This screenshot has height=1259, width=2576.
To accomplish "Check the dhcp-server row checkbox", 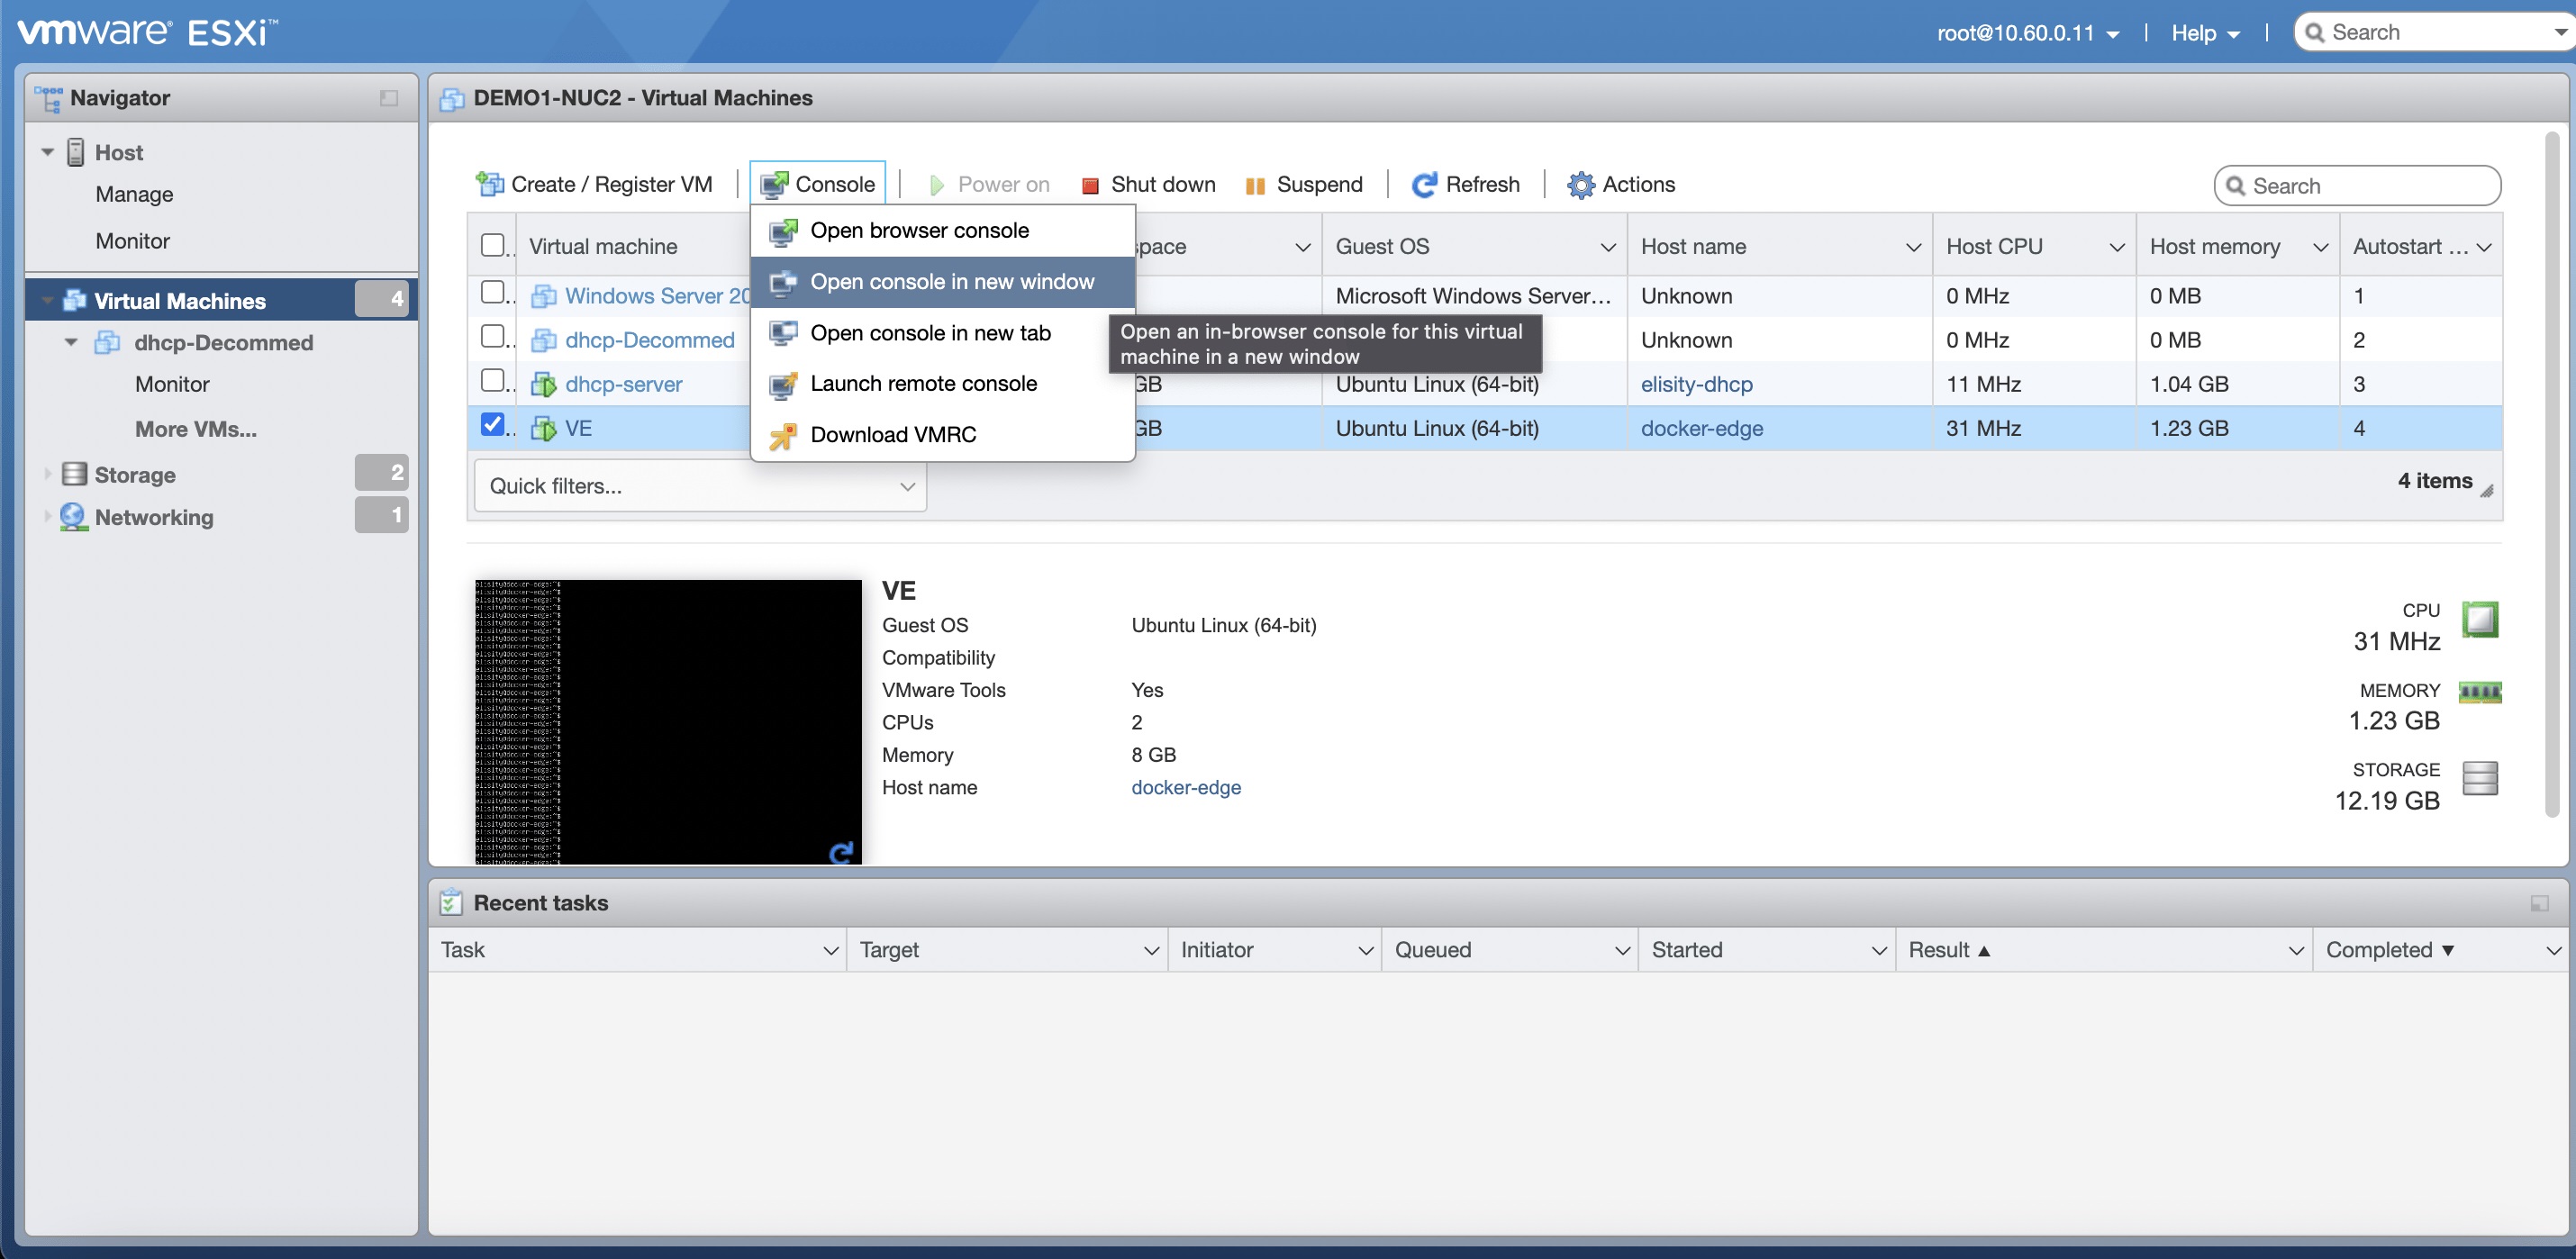I will (x=492, y=380).
